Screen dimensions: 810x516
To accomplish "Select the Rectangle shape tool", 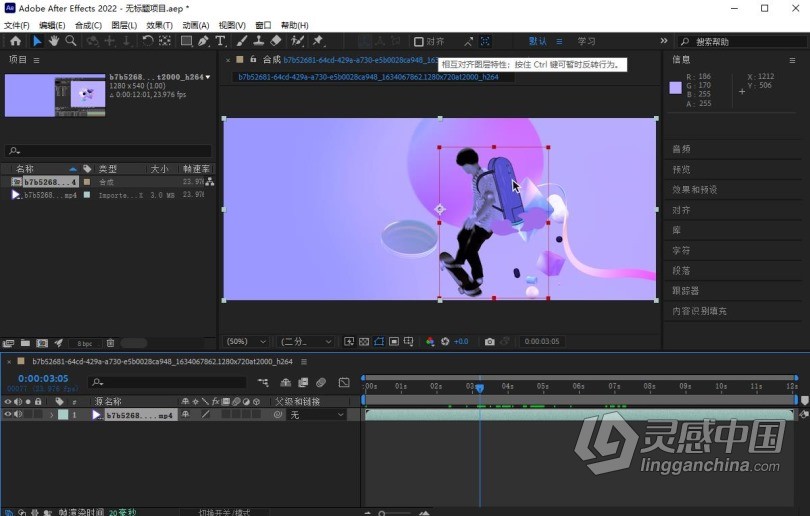I will coord(186,41).
